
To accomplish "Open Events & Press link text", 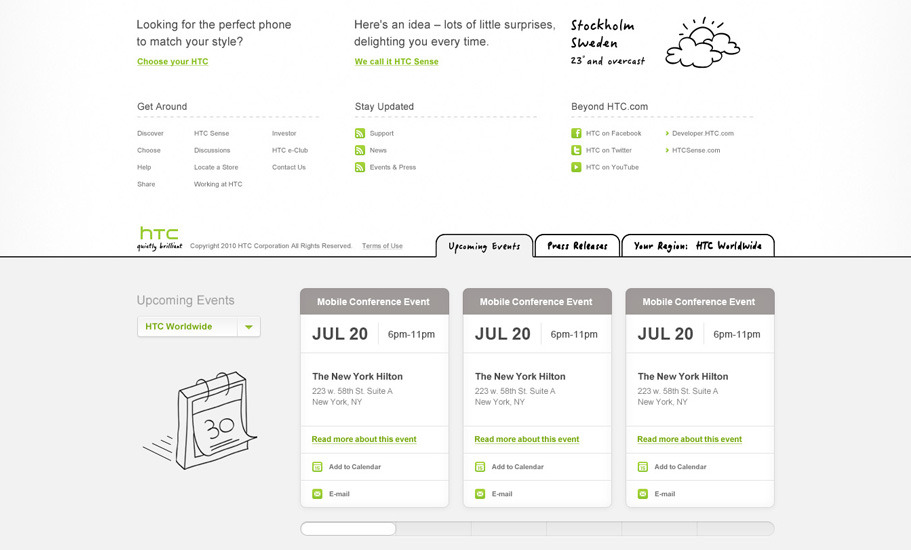I will [x=393, y=167].
